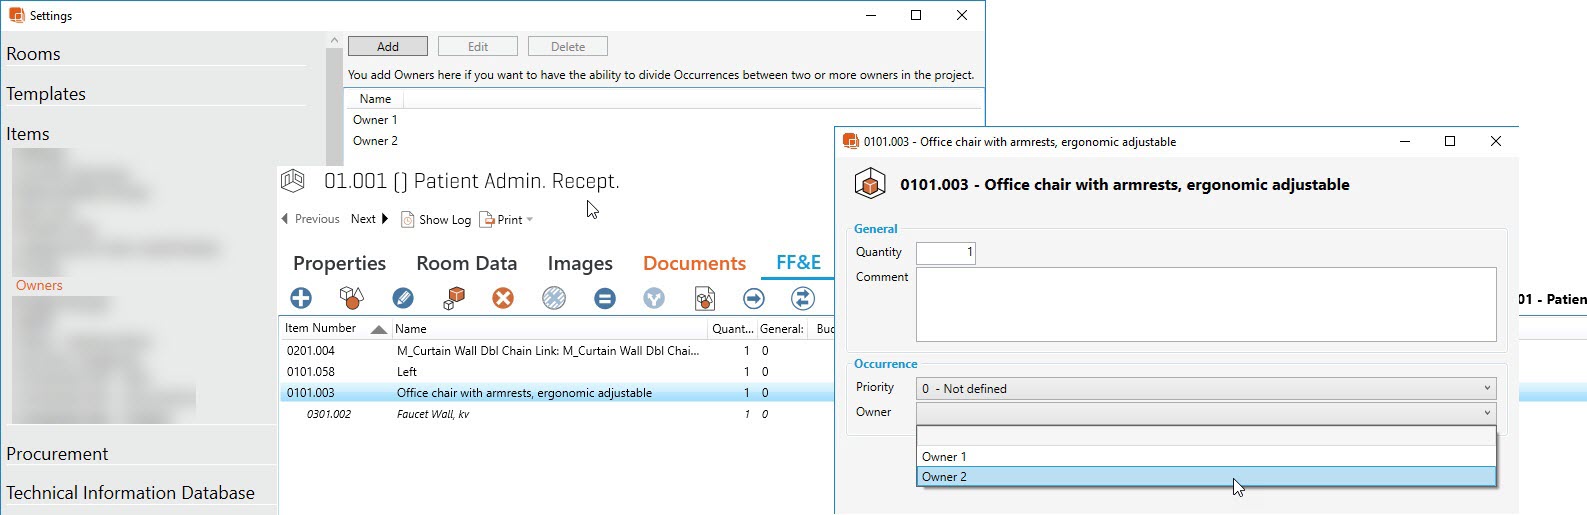Click the Quantity input field
This screenshot has width=1587, height=515.
click(x=945, y=253)
